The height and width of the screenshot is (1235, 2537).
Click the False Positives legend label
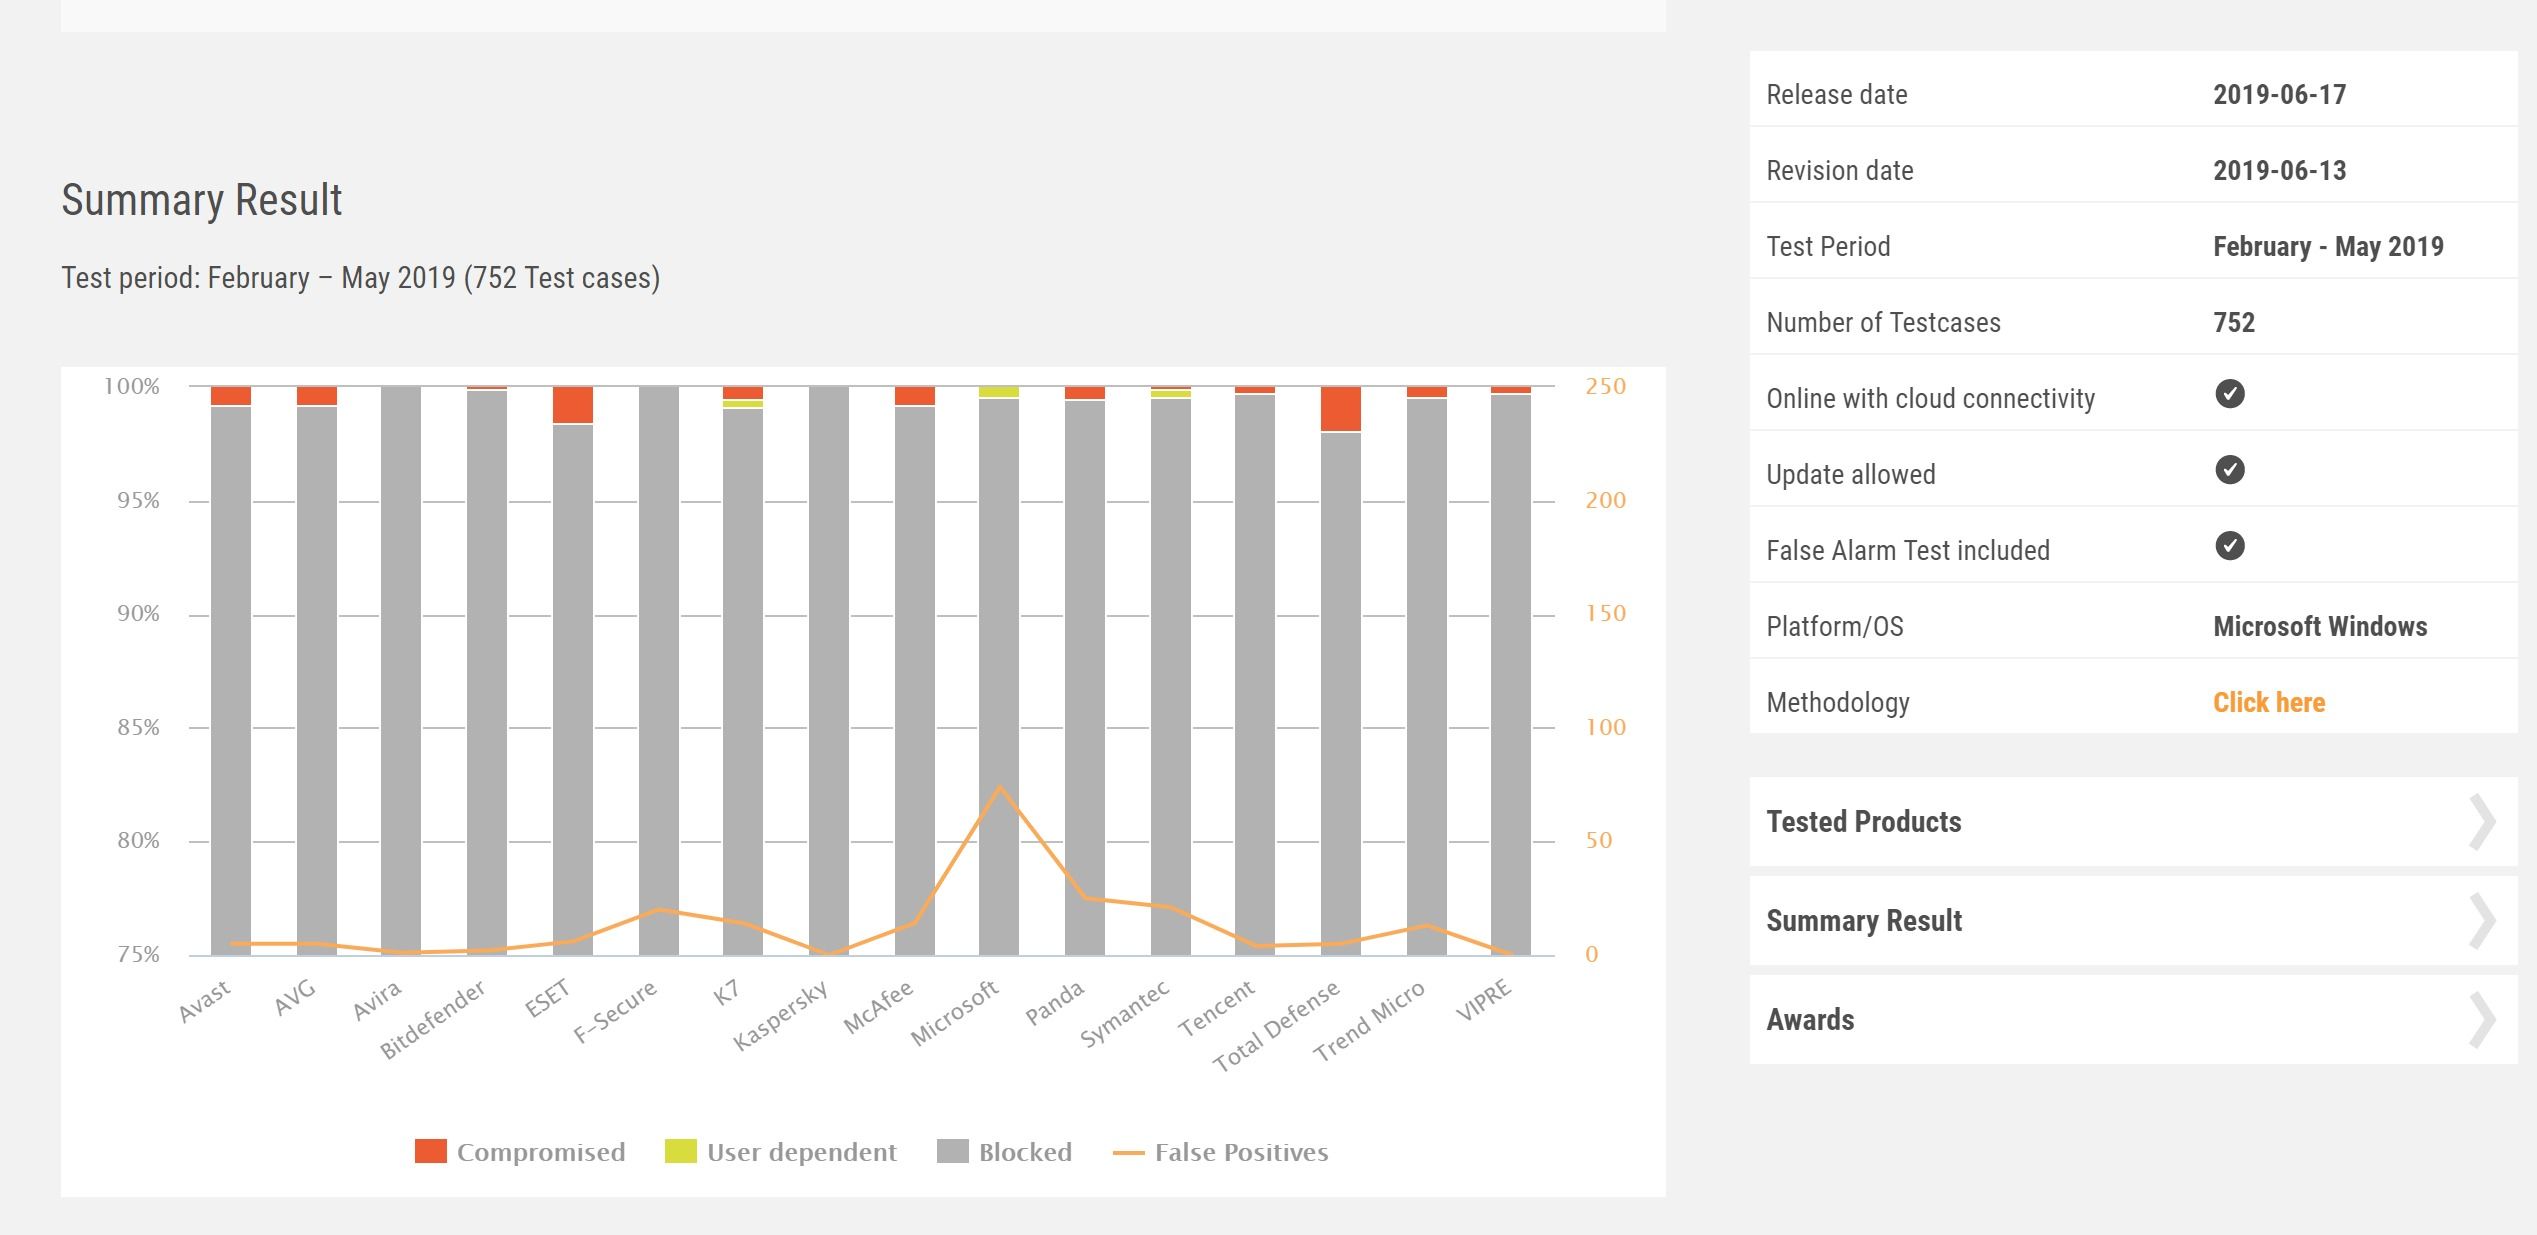click(1241, 1152)
